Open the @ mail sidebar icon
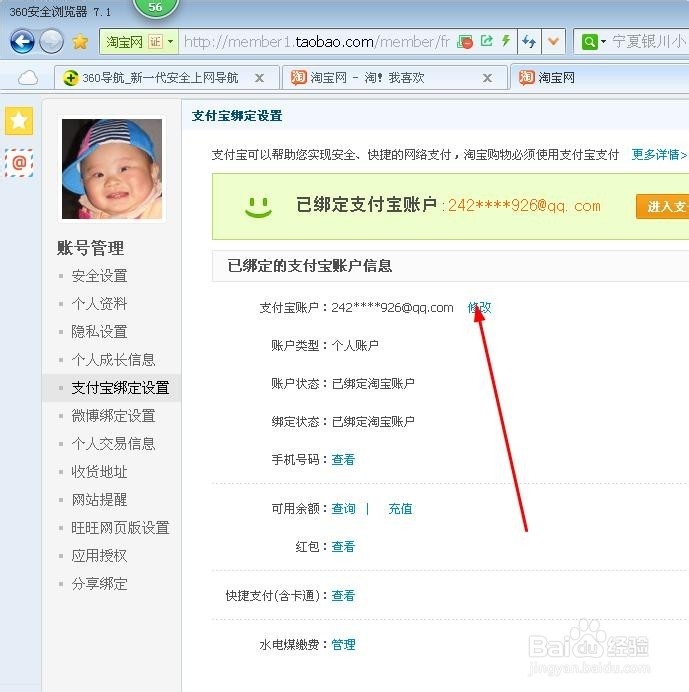689x692 pixels. pos(19,163)
